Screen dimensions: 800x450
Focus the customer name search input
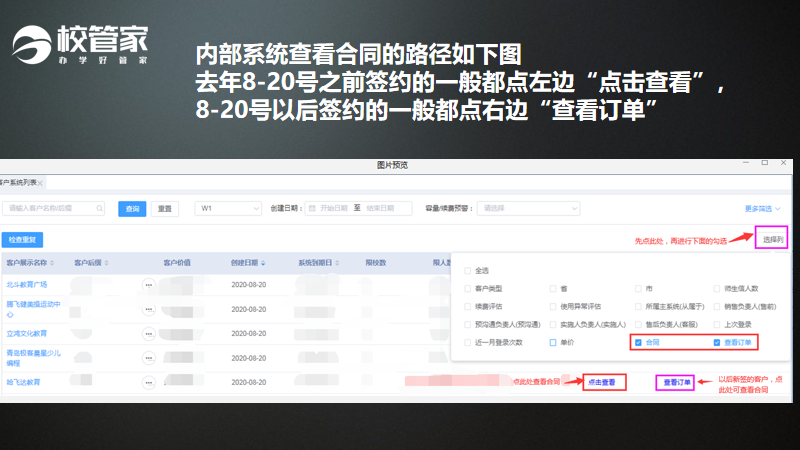point(53,208)
